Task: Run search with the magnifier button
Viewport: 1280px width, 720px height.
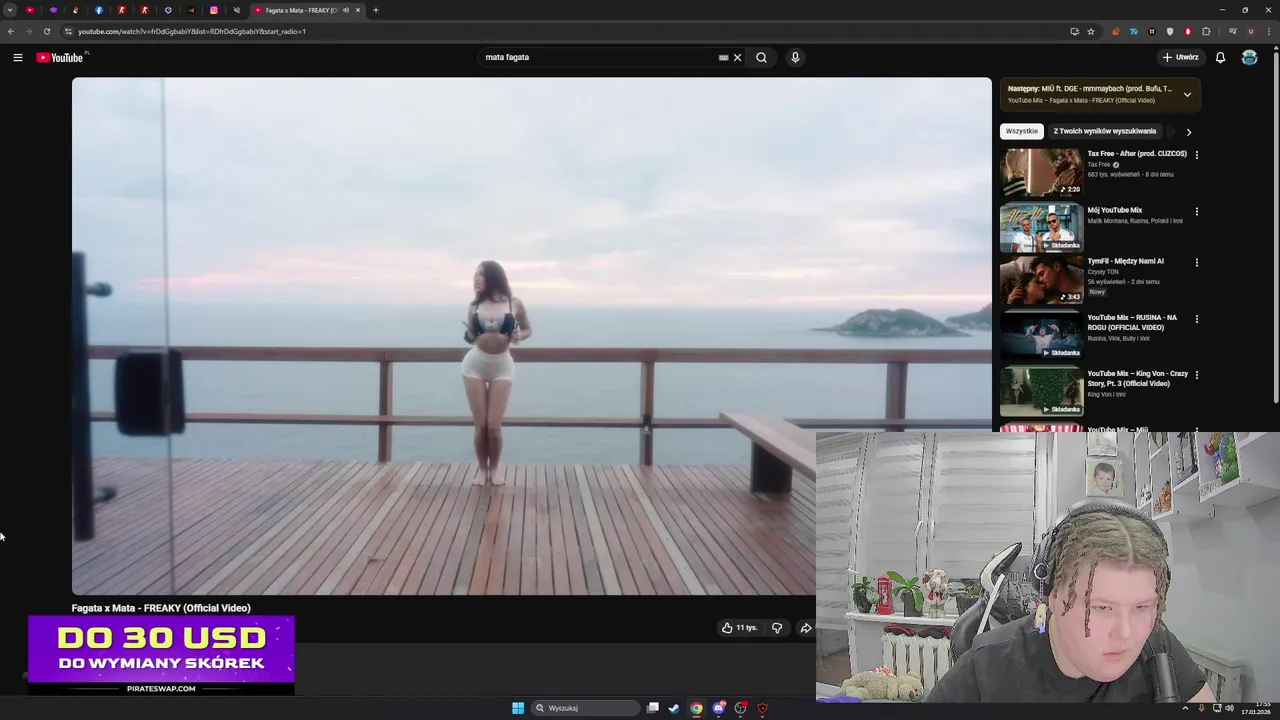Action: (x=761, y=57)
